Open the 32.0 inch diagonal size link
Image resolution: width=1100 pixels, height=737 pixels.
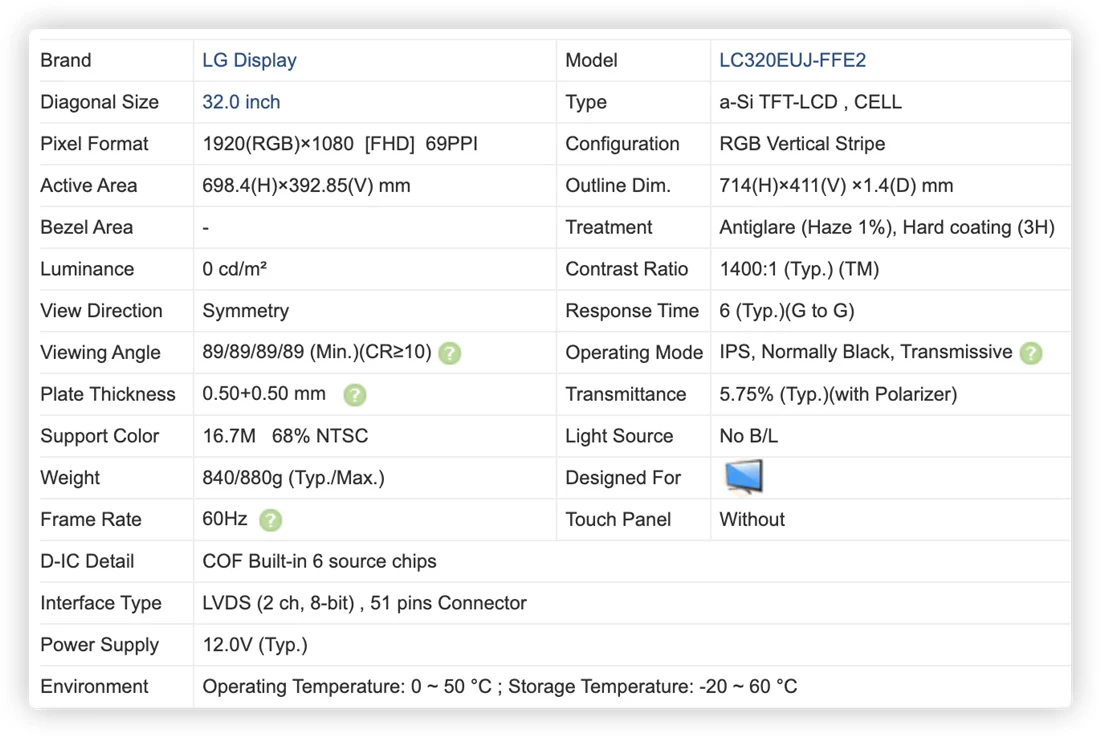pyautogui.click(x=241, y=102)
